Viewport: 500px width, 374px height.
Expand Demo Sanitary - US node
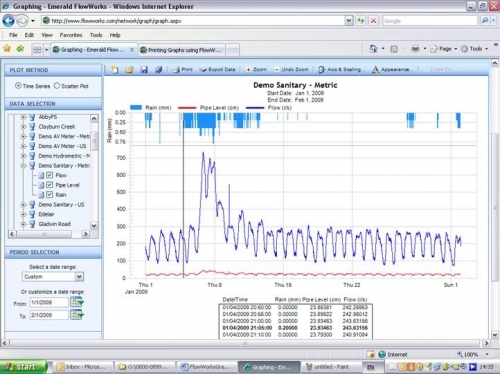click(23, 204)
